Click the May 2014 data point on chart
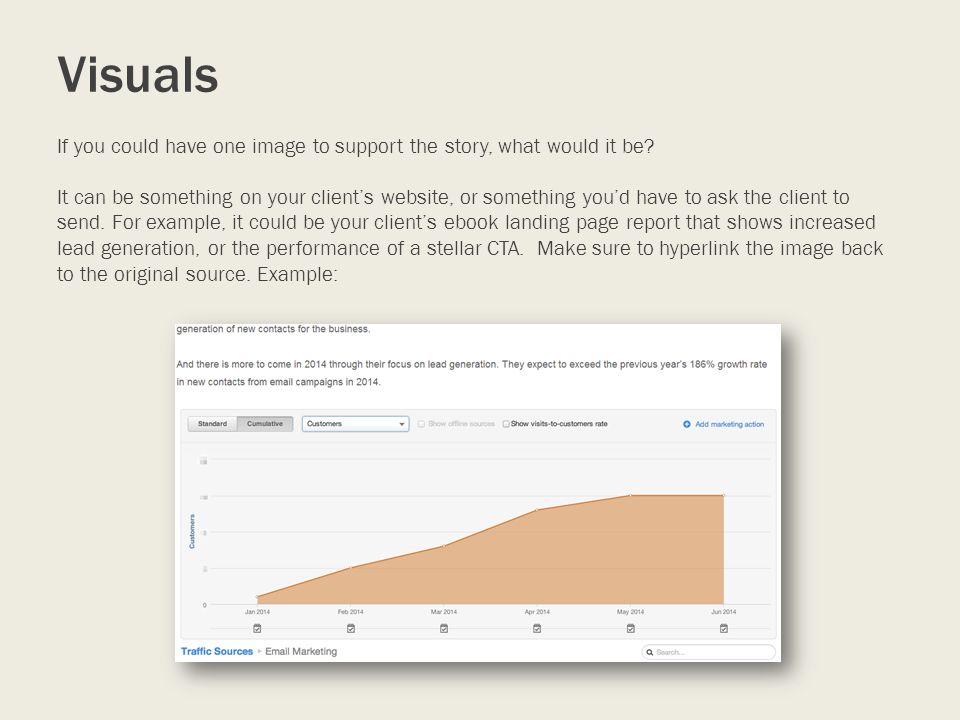This screenshot has width=960, height=720. pos(630,495)
